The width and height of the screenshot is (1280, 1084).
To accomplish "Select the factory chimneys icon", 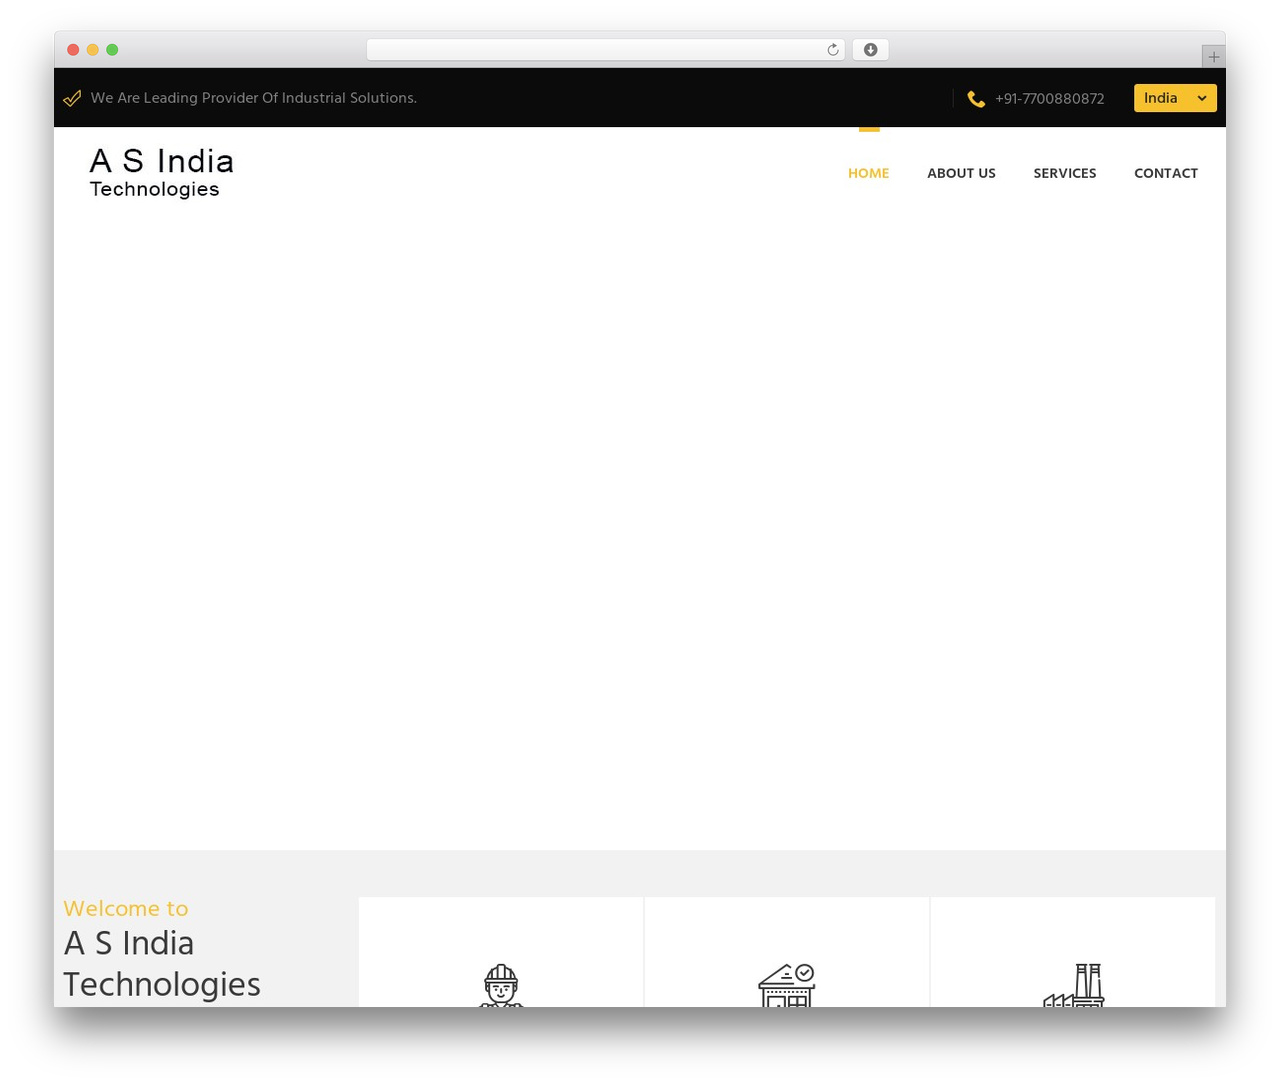I will click(1073, 985).
